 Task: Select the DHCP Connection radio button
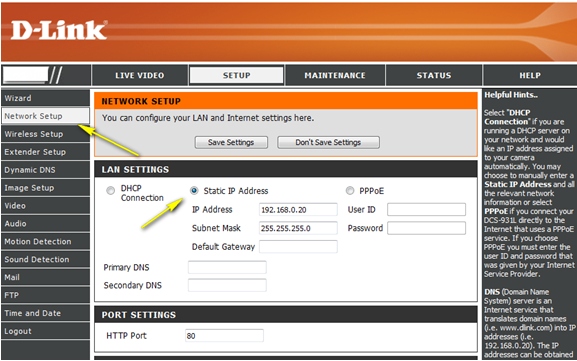pos(110,191)
